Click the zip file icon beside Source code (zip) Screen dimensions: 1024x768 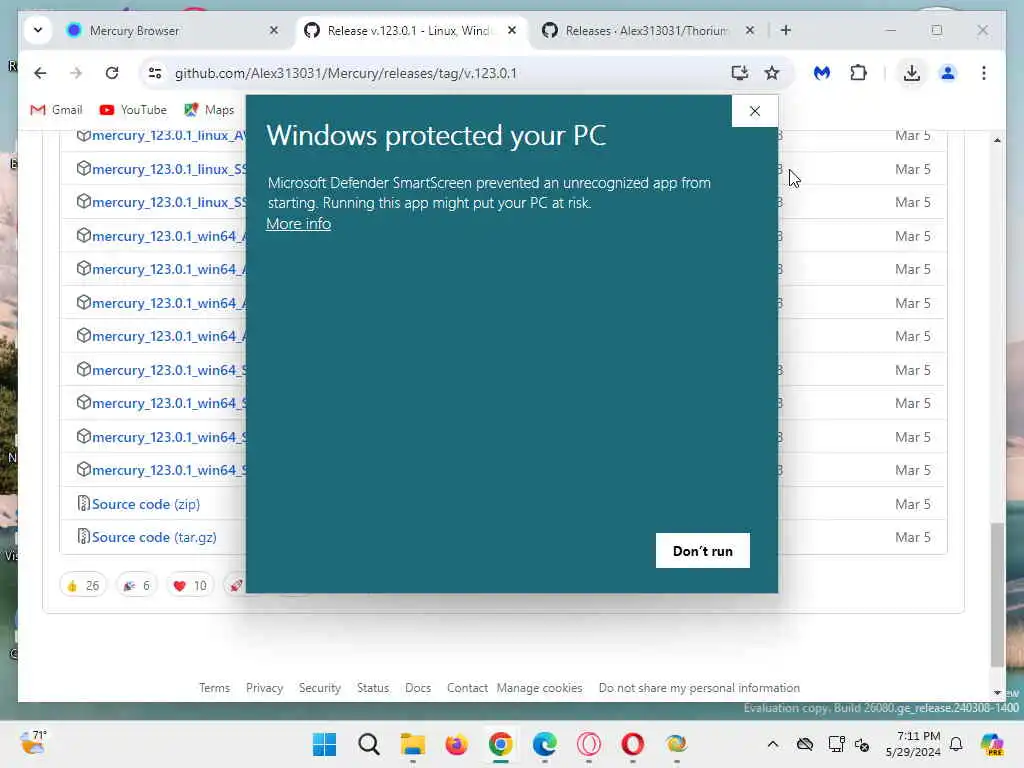[84, 504]
